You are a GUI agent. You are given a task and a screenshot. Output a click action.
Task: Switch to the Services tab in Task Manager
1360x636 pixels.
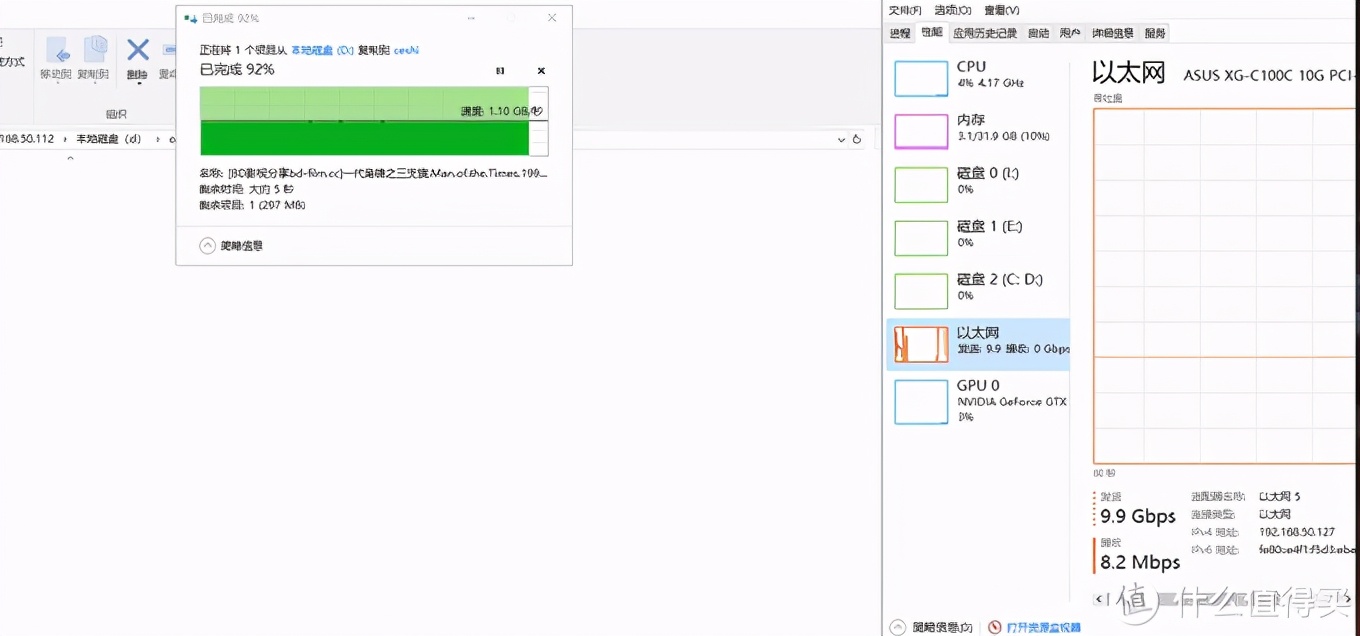(1155, 33)
